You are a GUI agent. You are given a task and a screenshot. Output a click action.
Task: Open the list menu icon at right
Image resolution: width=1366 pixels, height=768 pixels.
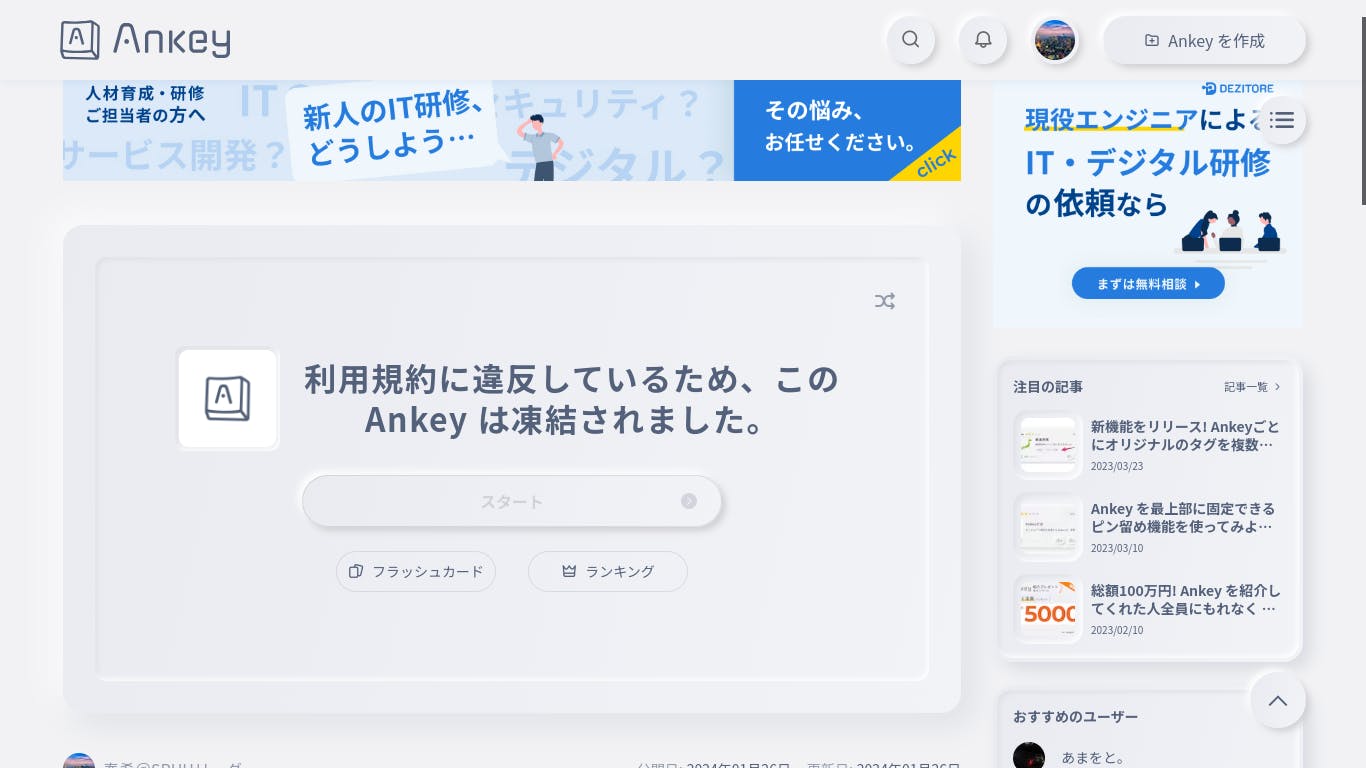point(1282,120)
